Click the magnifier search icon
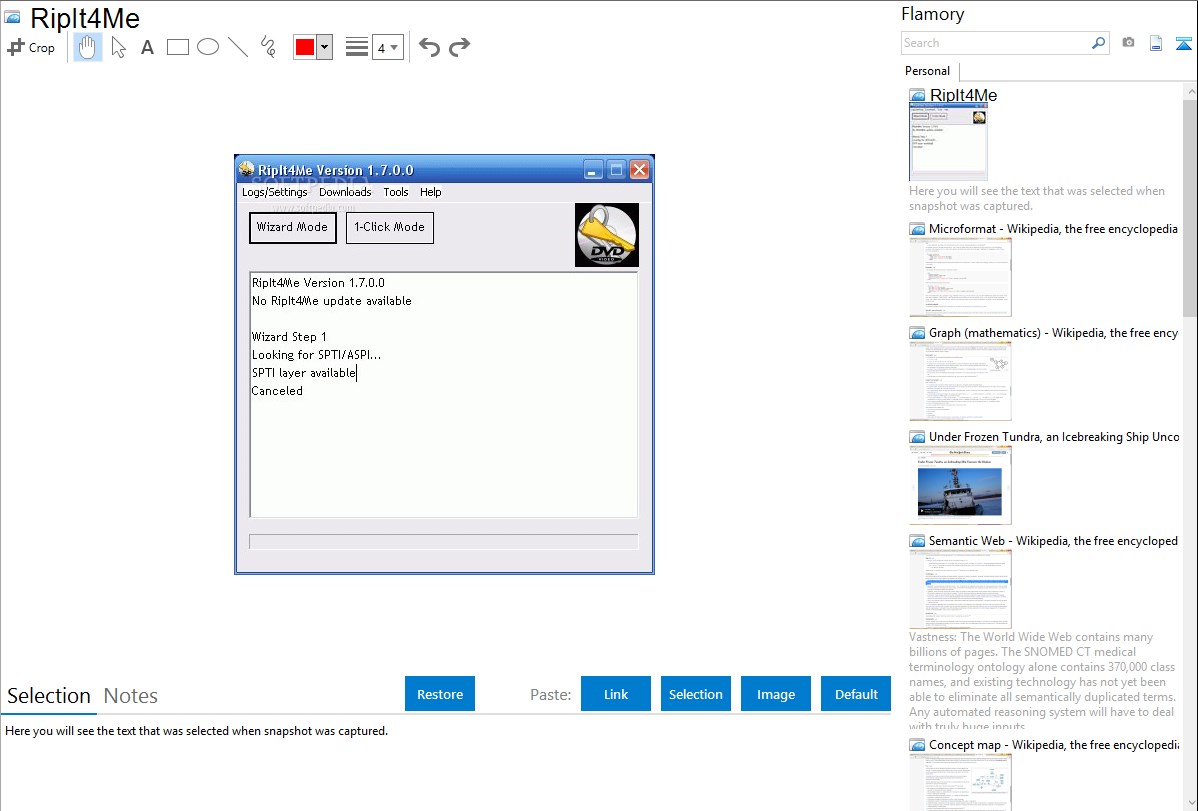The height and width of the screenshot is (811, 1198). (x=1099, y=43)
